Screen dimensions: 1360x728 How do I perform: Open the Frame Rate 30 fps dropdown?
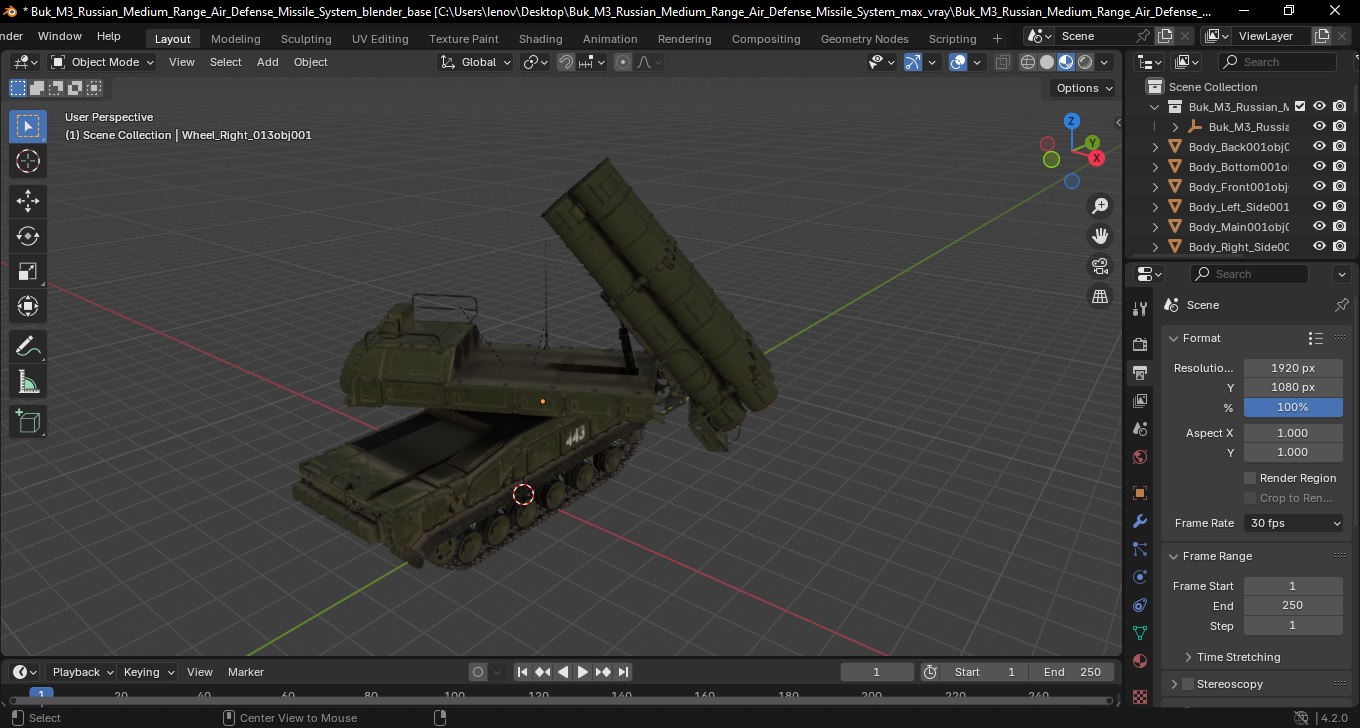[1294, 523]
